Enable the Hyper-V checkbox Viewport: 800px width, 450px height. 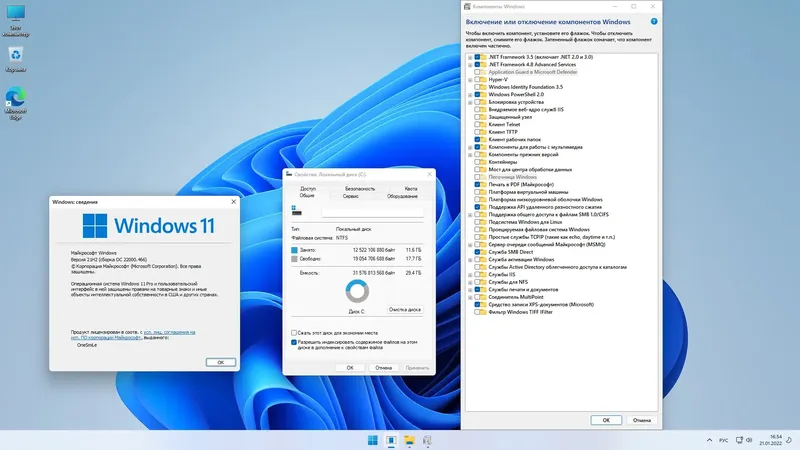point(477,80)
